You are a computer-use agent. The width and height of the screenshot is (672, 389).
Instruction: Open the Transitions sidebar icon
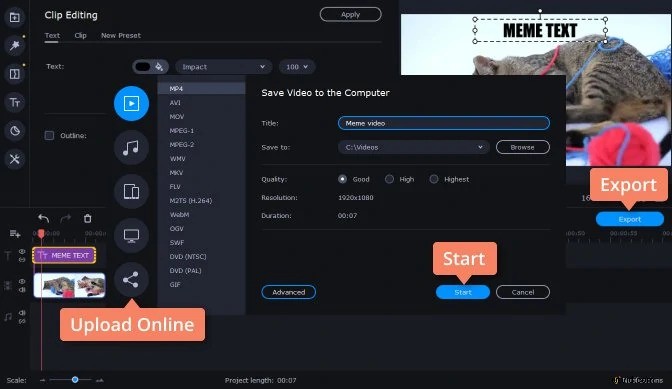coord(15,74)
